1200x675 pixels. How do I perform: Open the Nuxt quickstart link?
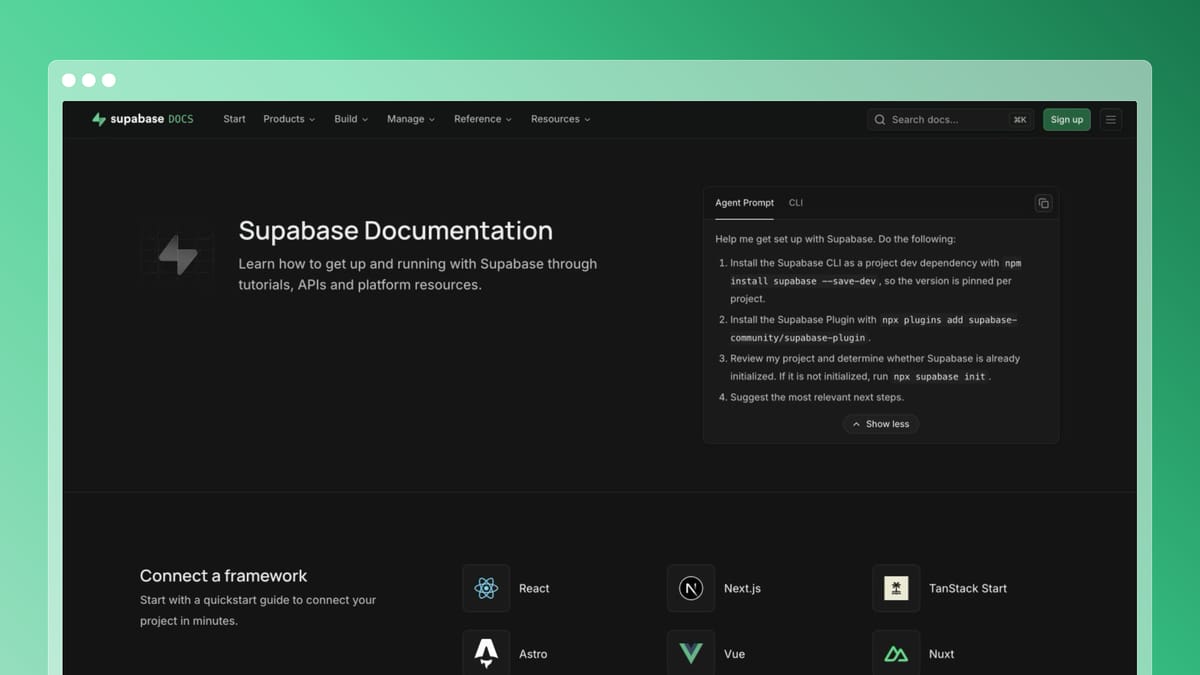pos(941,654)
